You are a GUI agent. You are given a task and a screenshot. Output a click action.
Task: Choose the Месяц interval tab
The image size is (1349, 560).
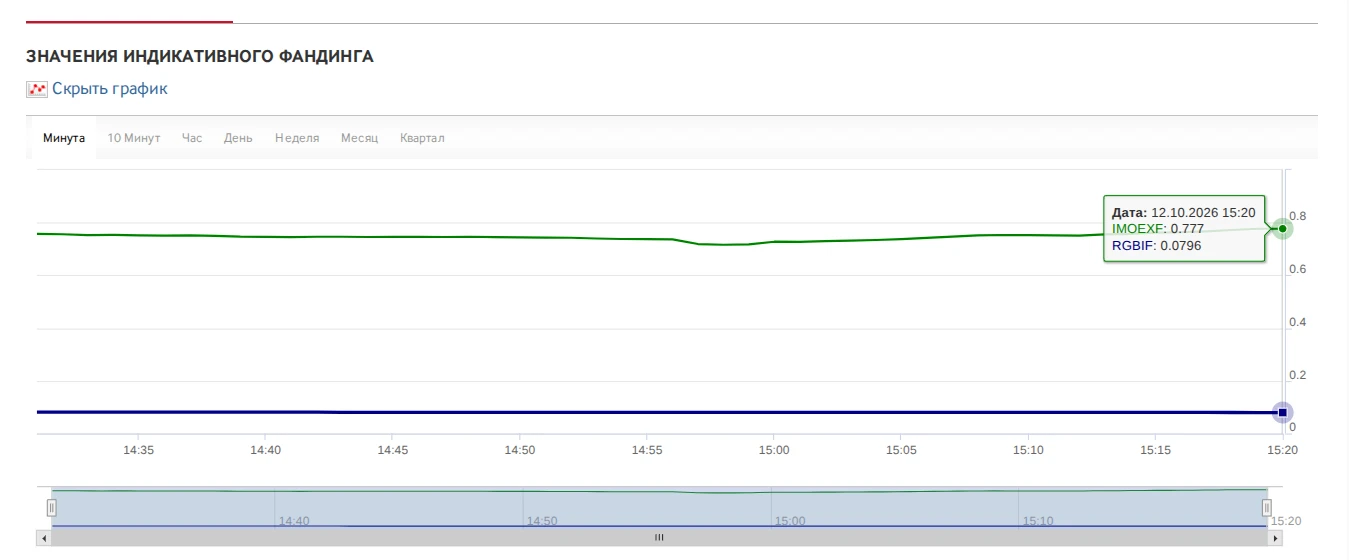(x=359, y=138)
